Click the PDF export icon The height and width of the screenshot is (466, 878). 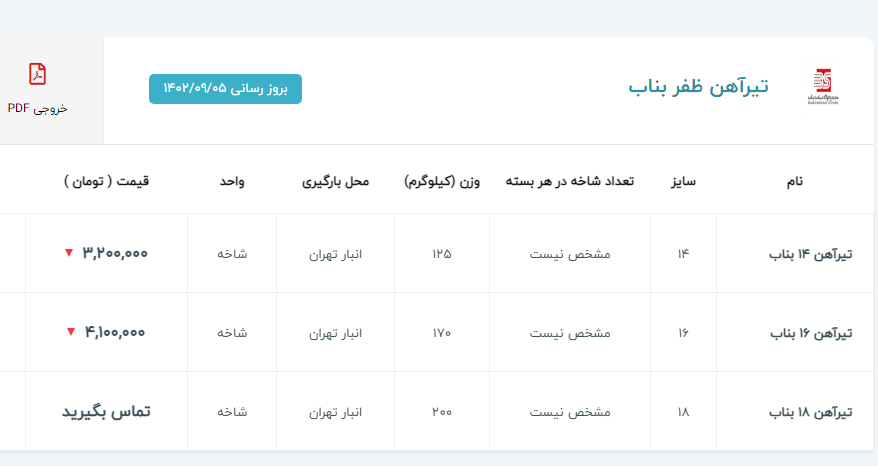pyautogui.click(x=38, y=74)
